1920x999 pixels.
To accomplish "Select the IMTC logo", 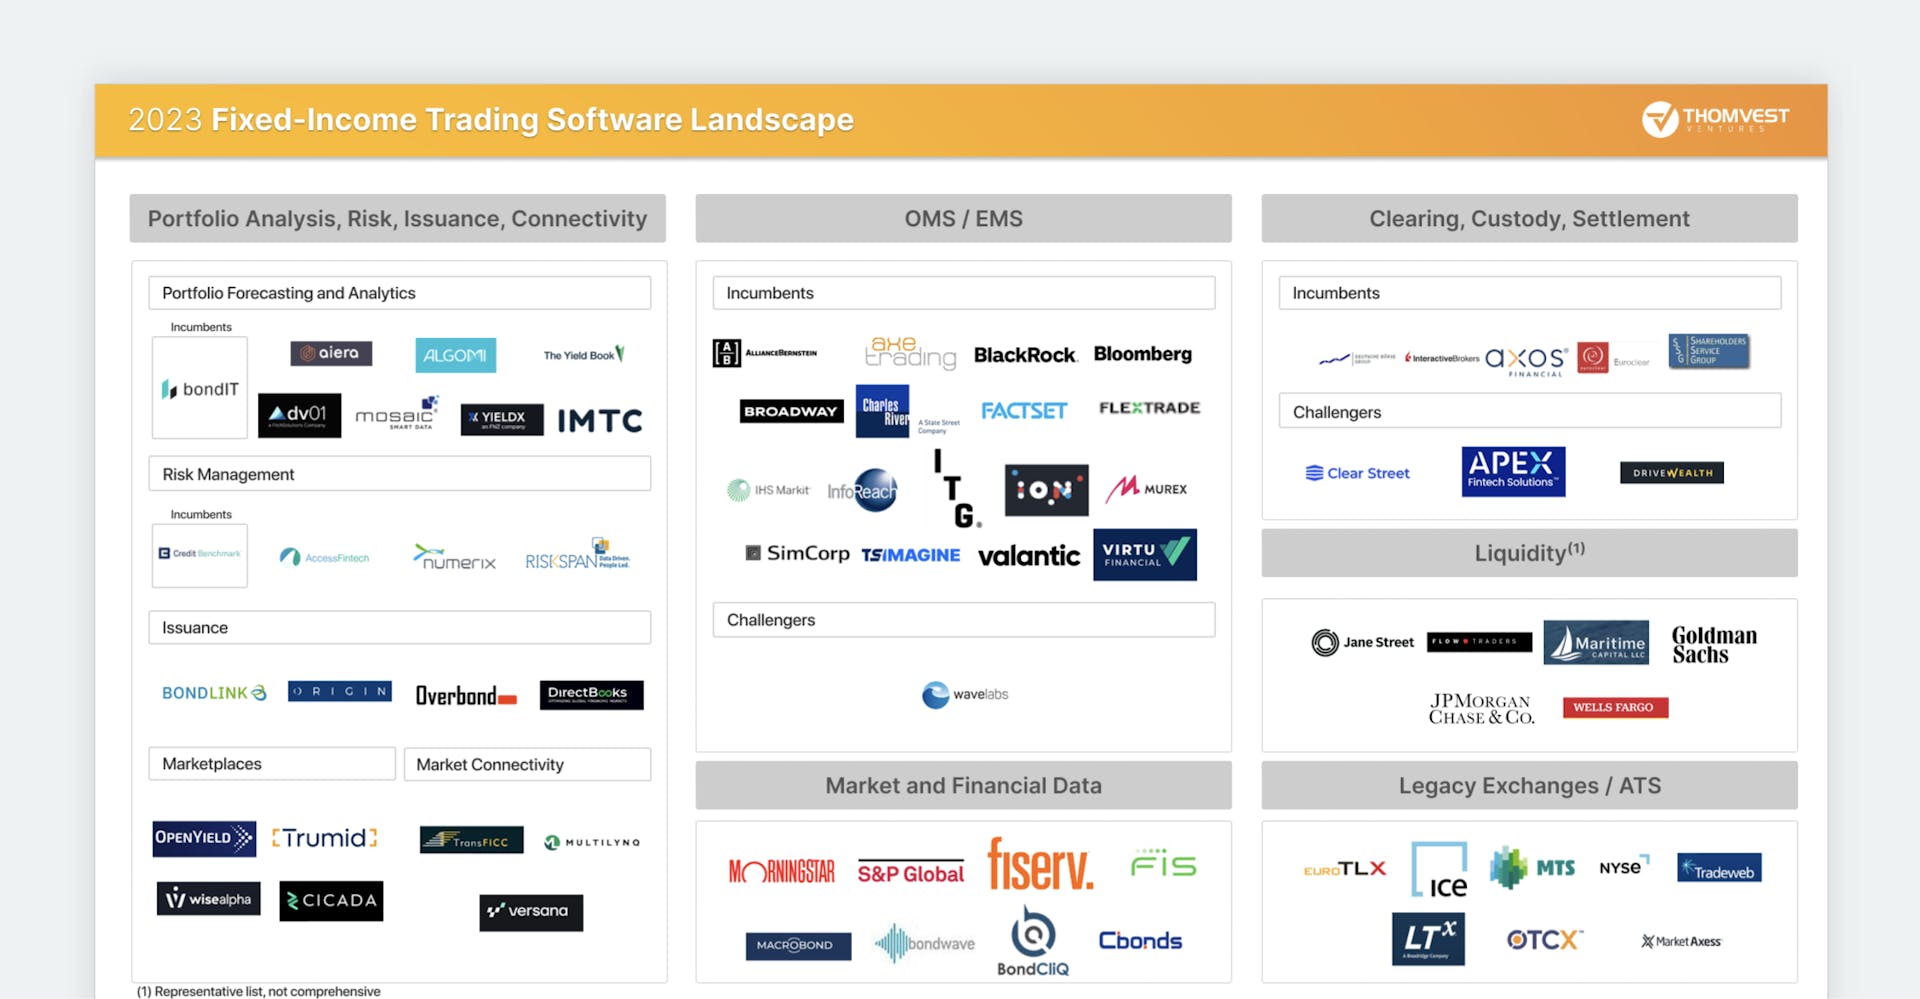I will coord(600,420).
